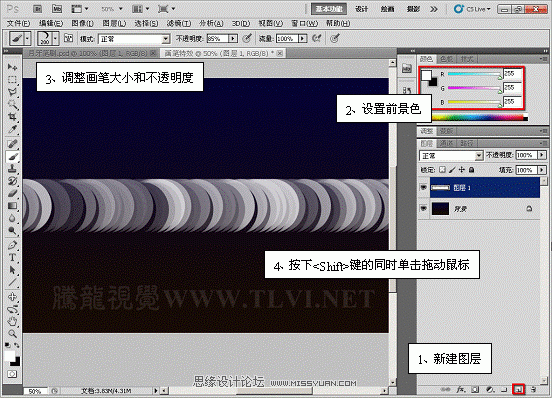Open the 图像(I) menu
Image resolution: width=552 pixels, height=398 pixels.
click(82, 23)
